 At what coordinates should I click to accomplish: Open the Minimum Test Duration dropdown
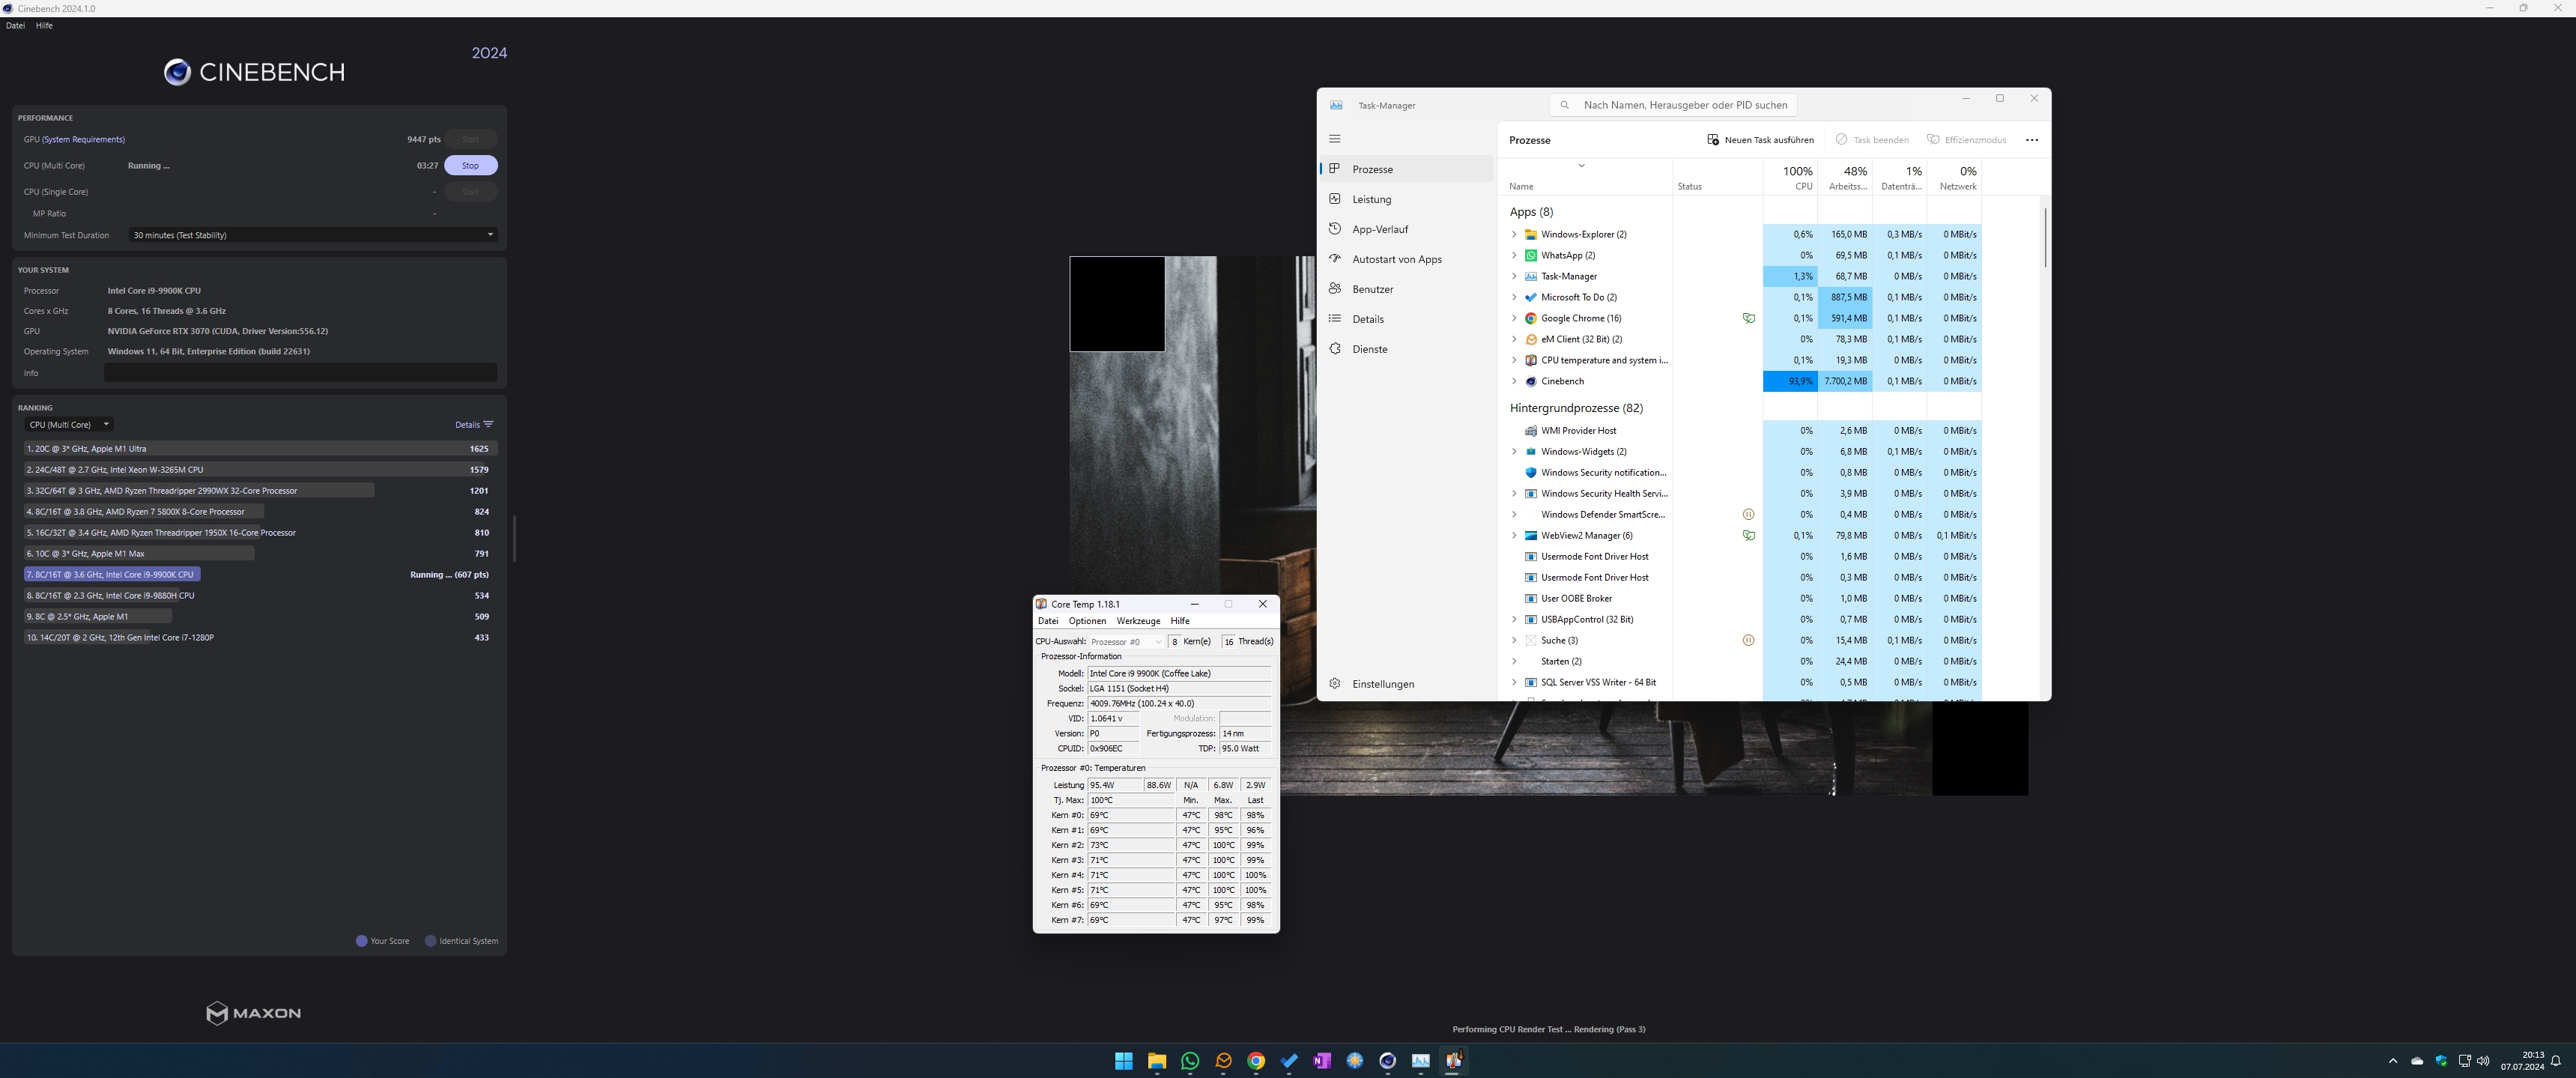pos(312,235)
